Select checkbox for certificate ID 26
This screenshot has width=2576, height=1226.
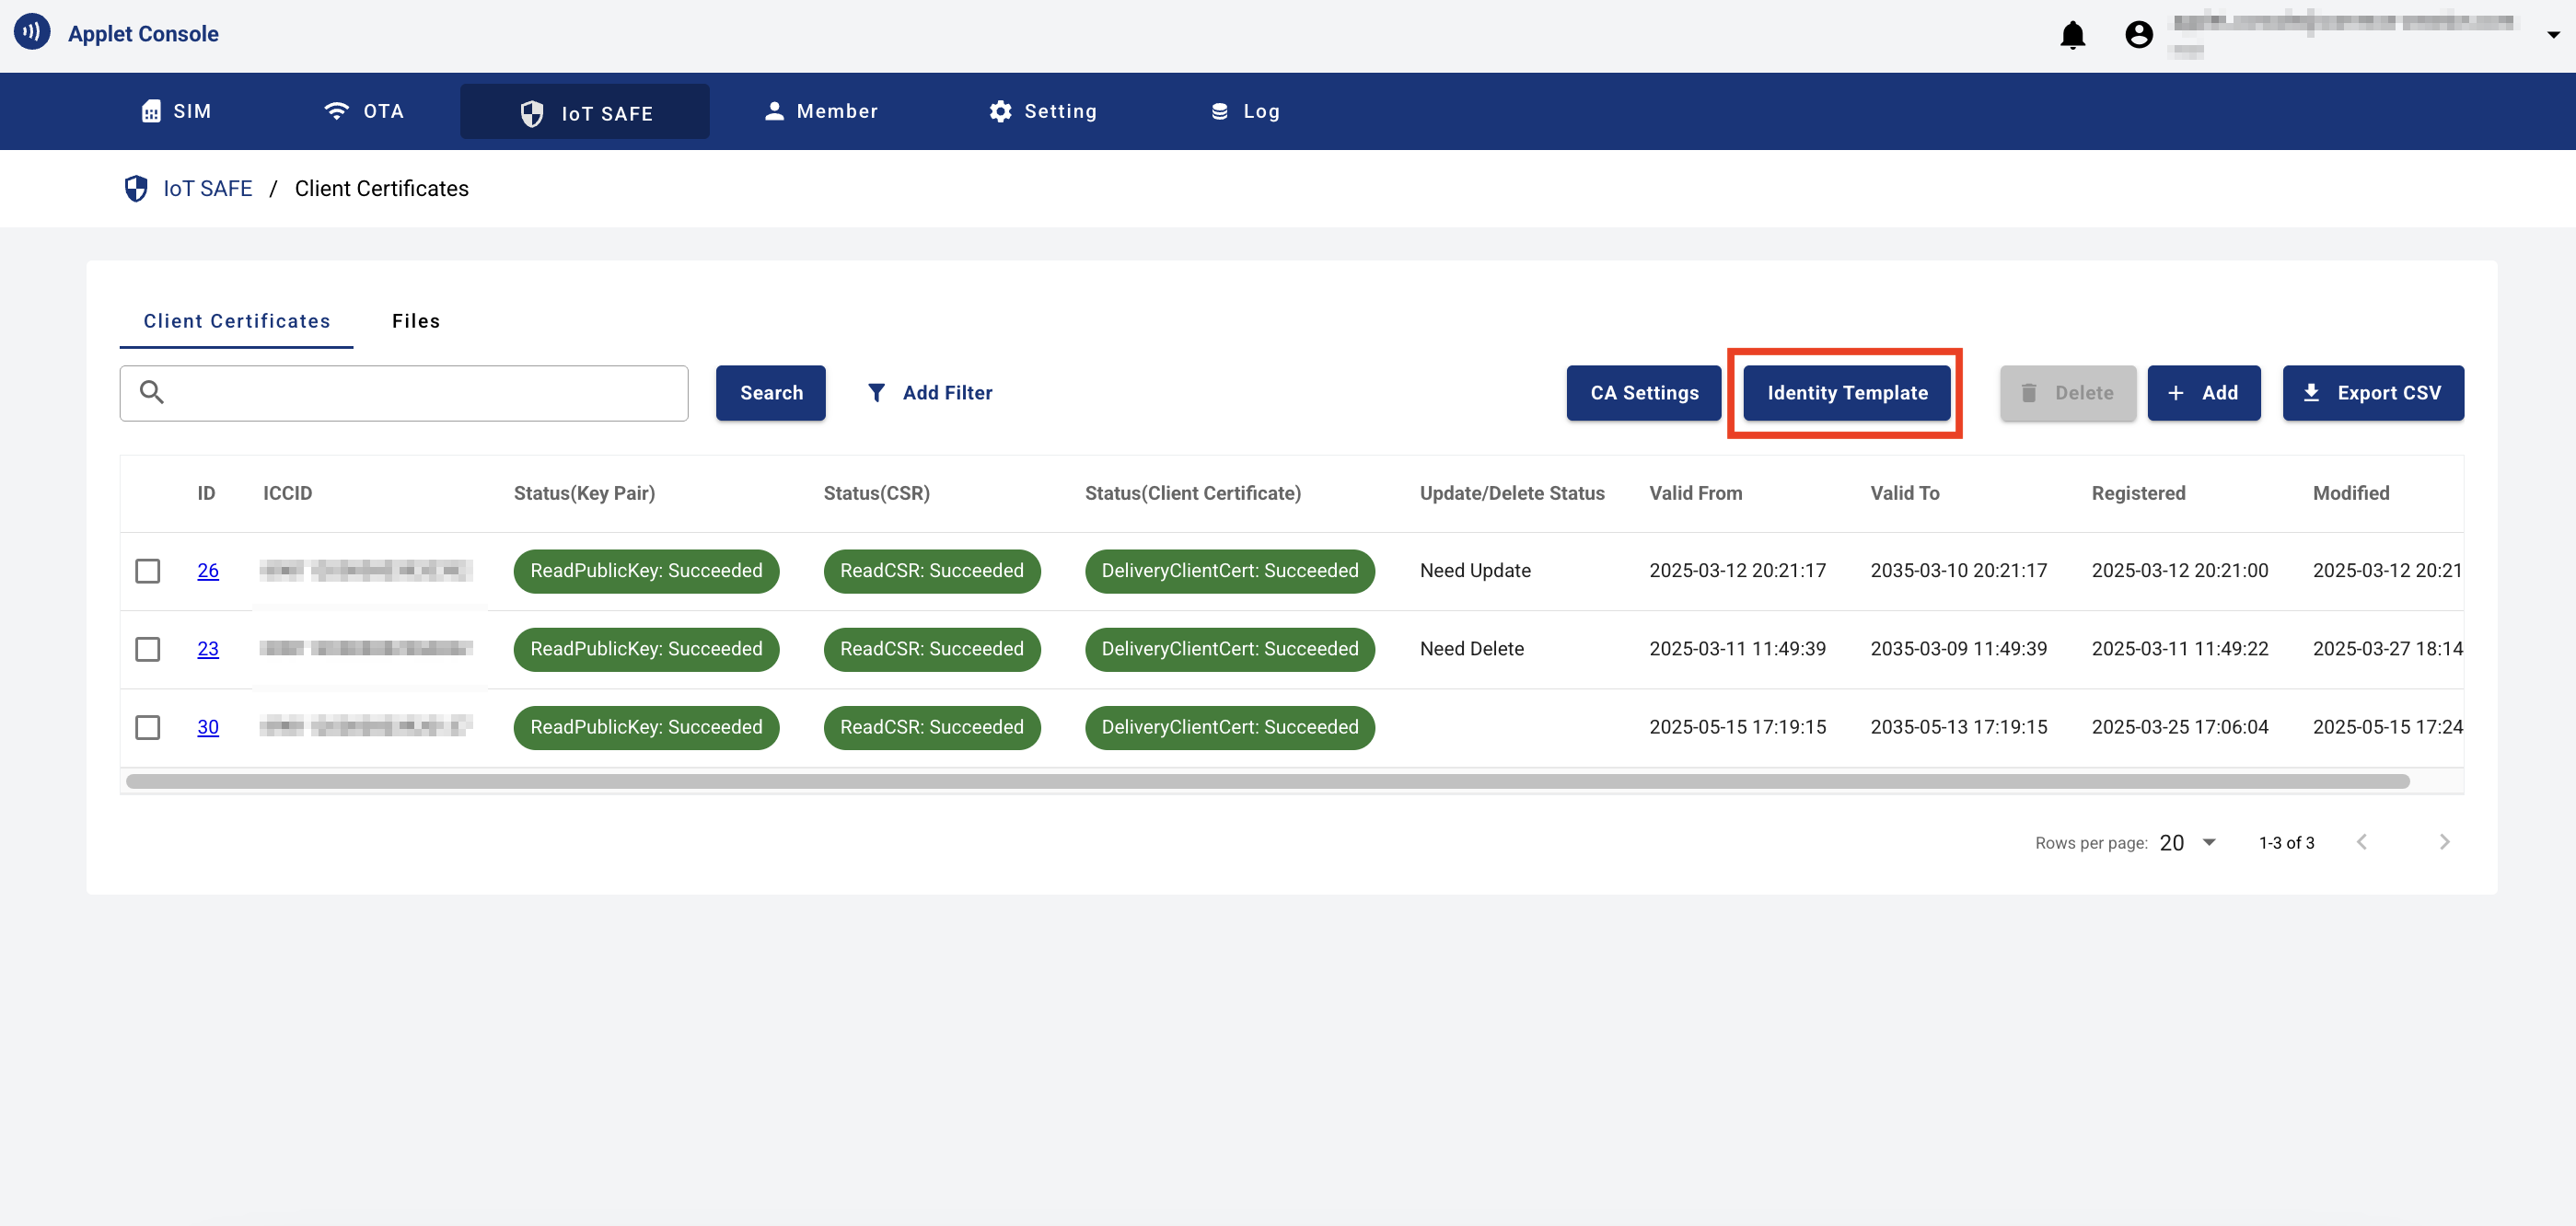pyautogui.click(x=148, y=571)
